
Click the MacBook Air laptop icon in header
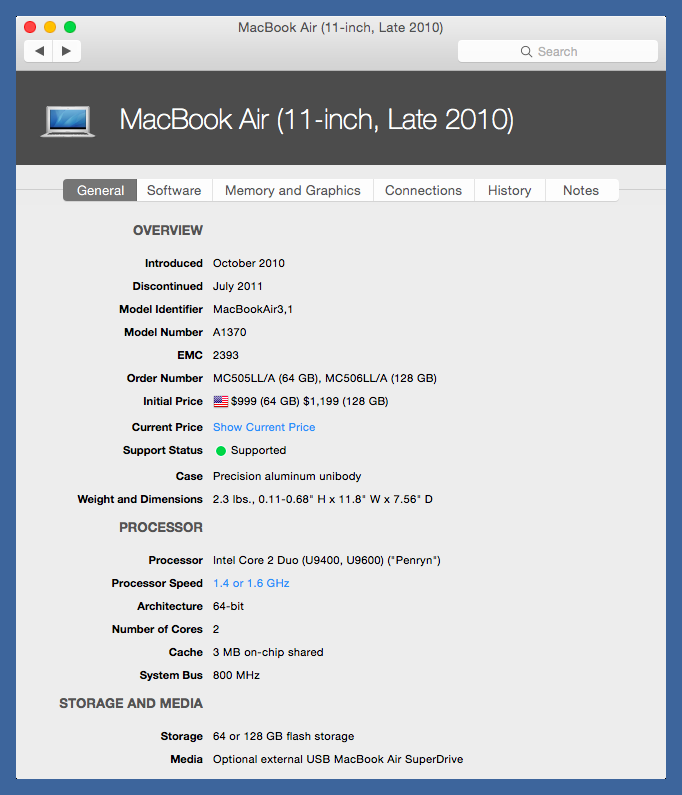68,120
